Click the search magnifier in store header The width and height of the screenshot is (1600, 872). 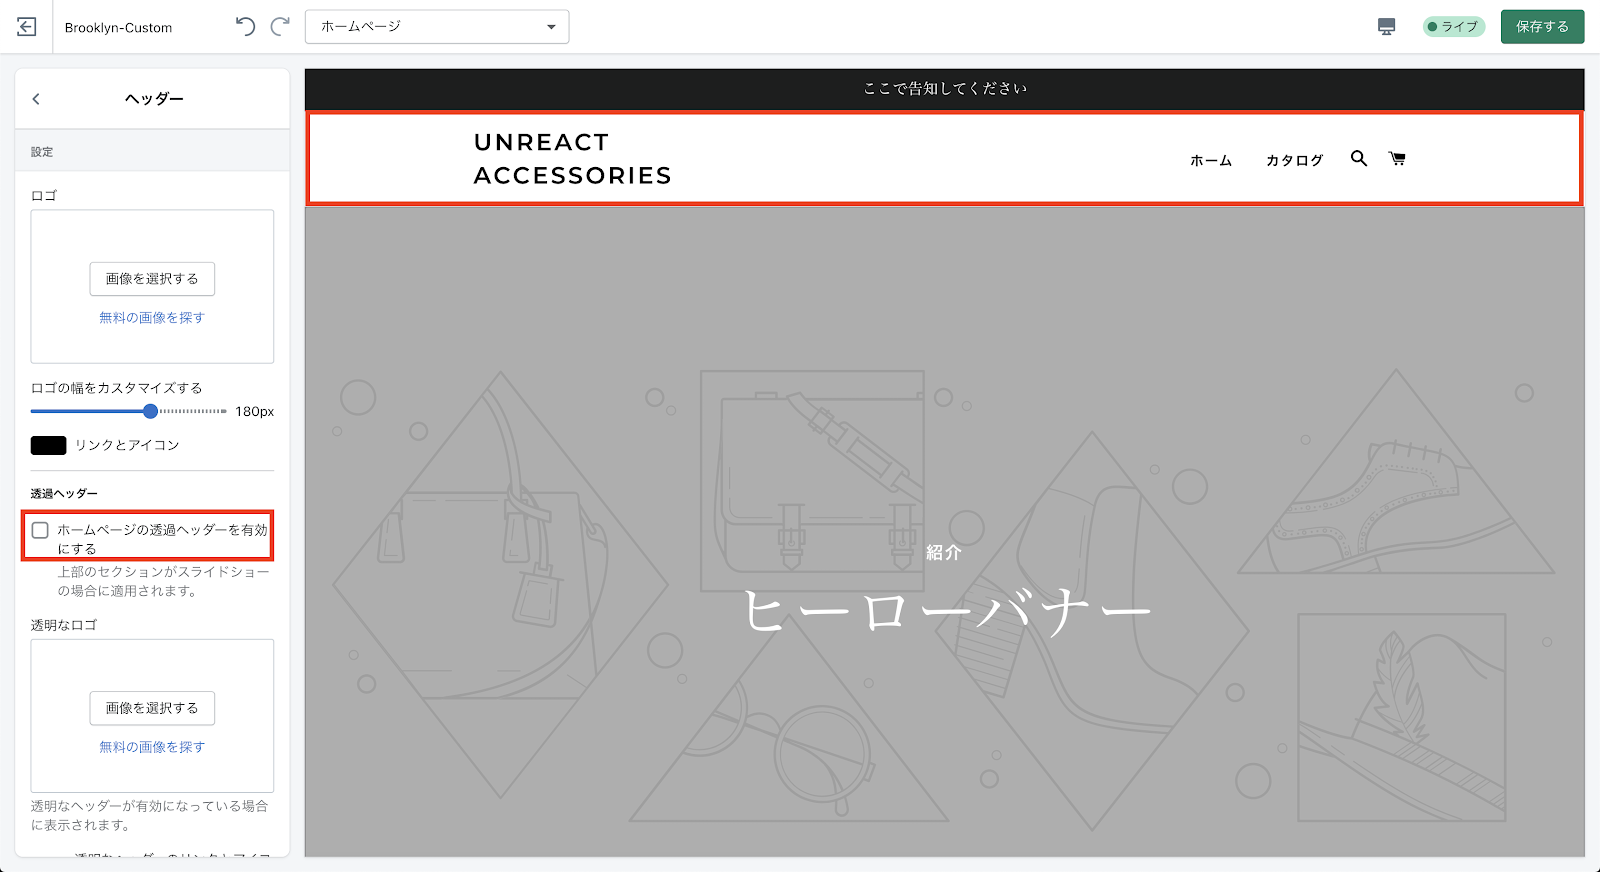1358,158
